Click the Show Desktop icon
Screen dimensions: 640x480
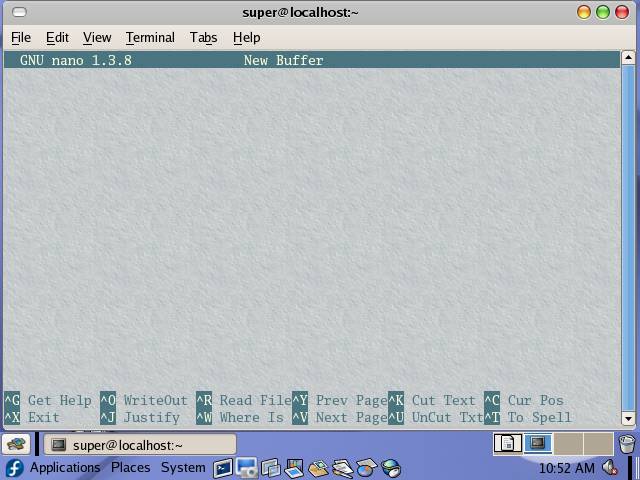(x=15, y=444)
